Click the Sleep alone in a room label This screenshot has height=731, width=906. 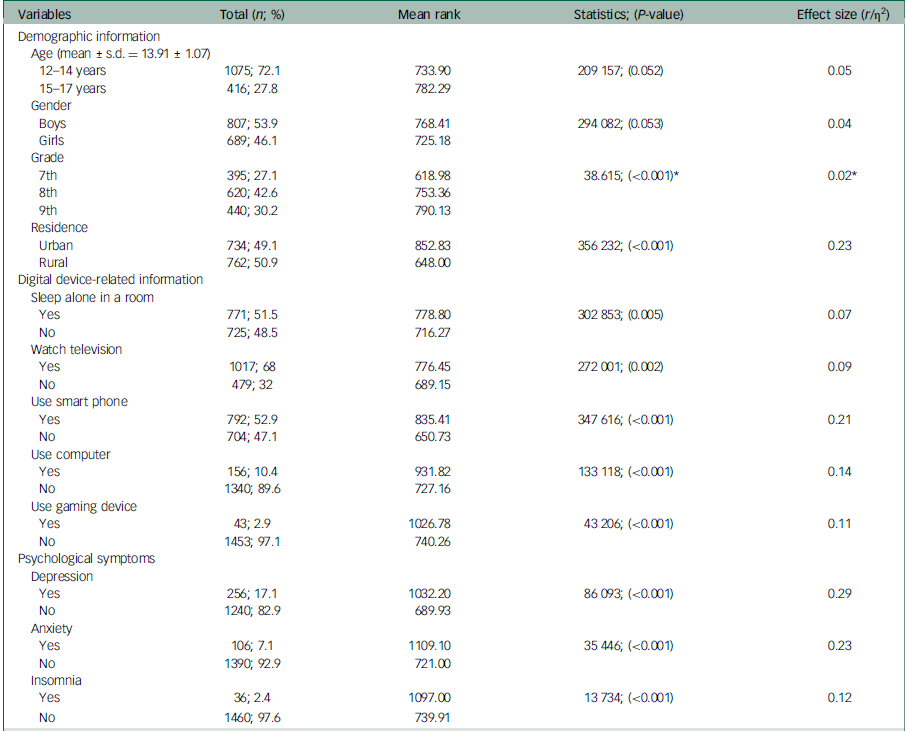[92, 297]
